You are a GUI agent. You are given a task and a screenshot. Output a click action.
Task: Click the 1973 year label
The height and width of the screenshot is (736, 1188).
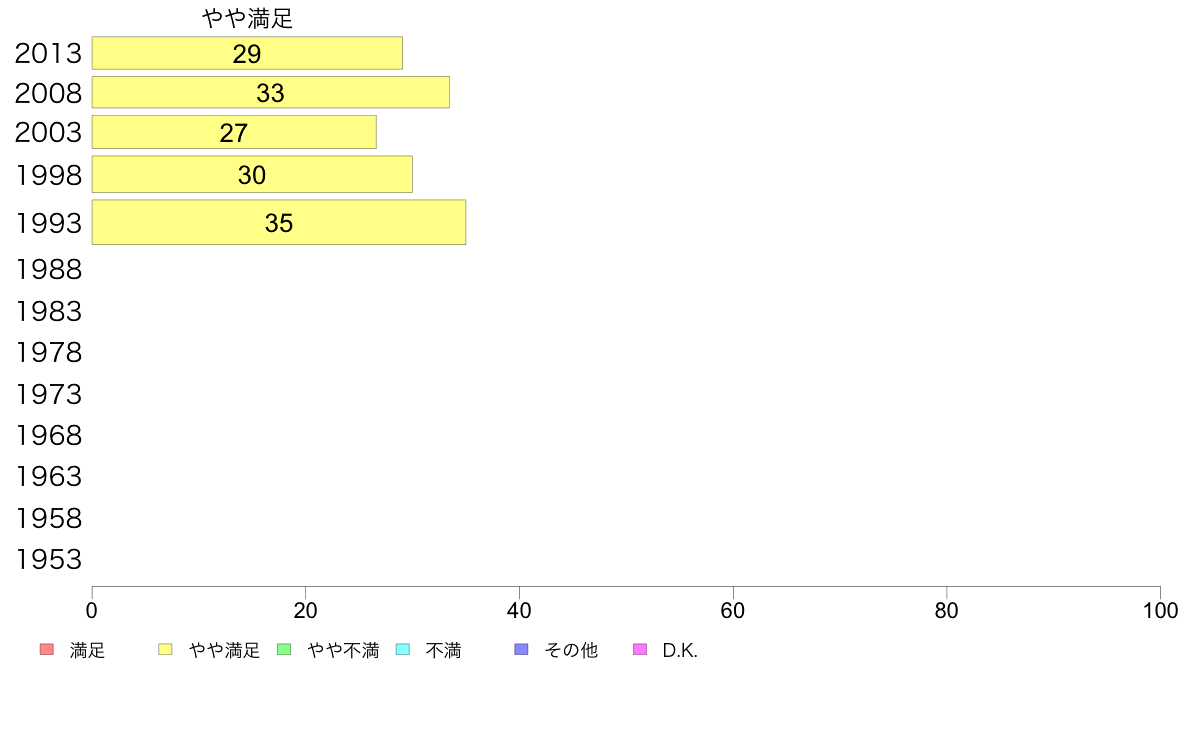click(x=48, y=394)
